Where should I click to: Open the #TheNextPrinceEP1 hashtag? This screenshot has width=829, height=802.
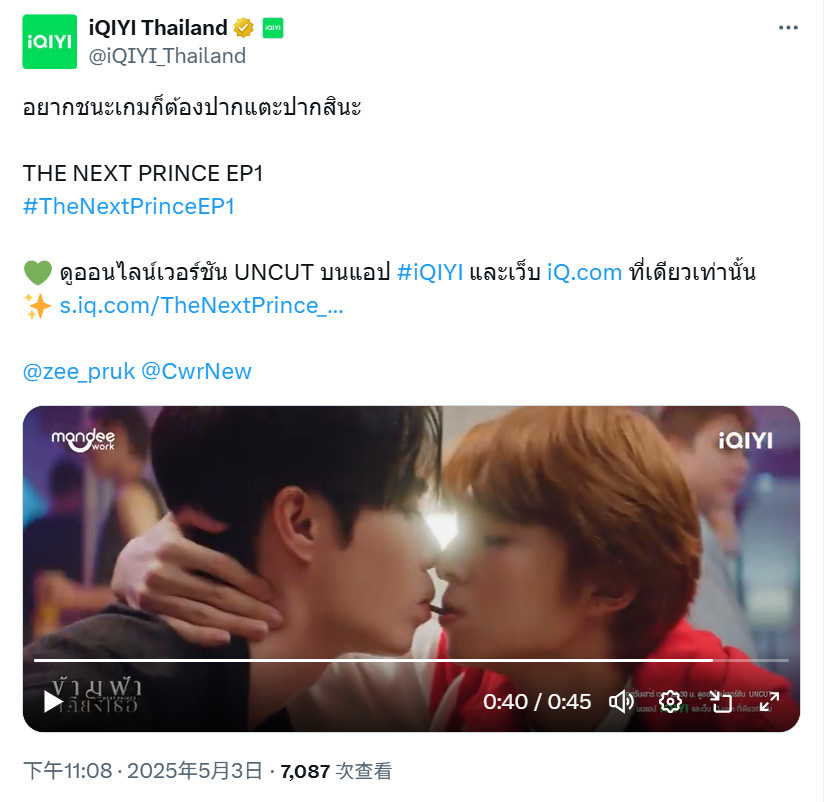click(x=128, y=206)
